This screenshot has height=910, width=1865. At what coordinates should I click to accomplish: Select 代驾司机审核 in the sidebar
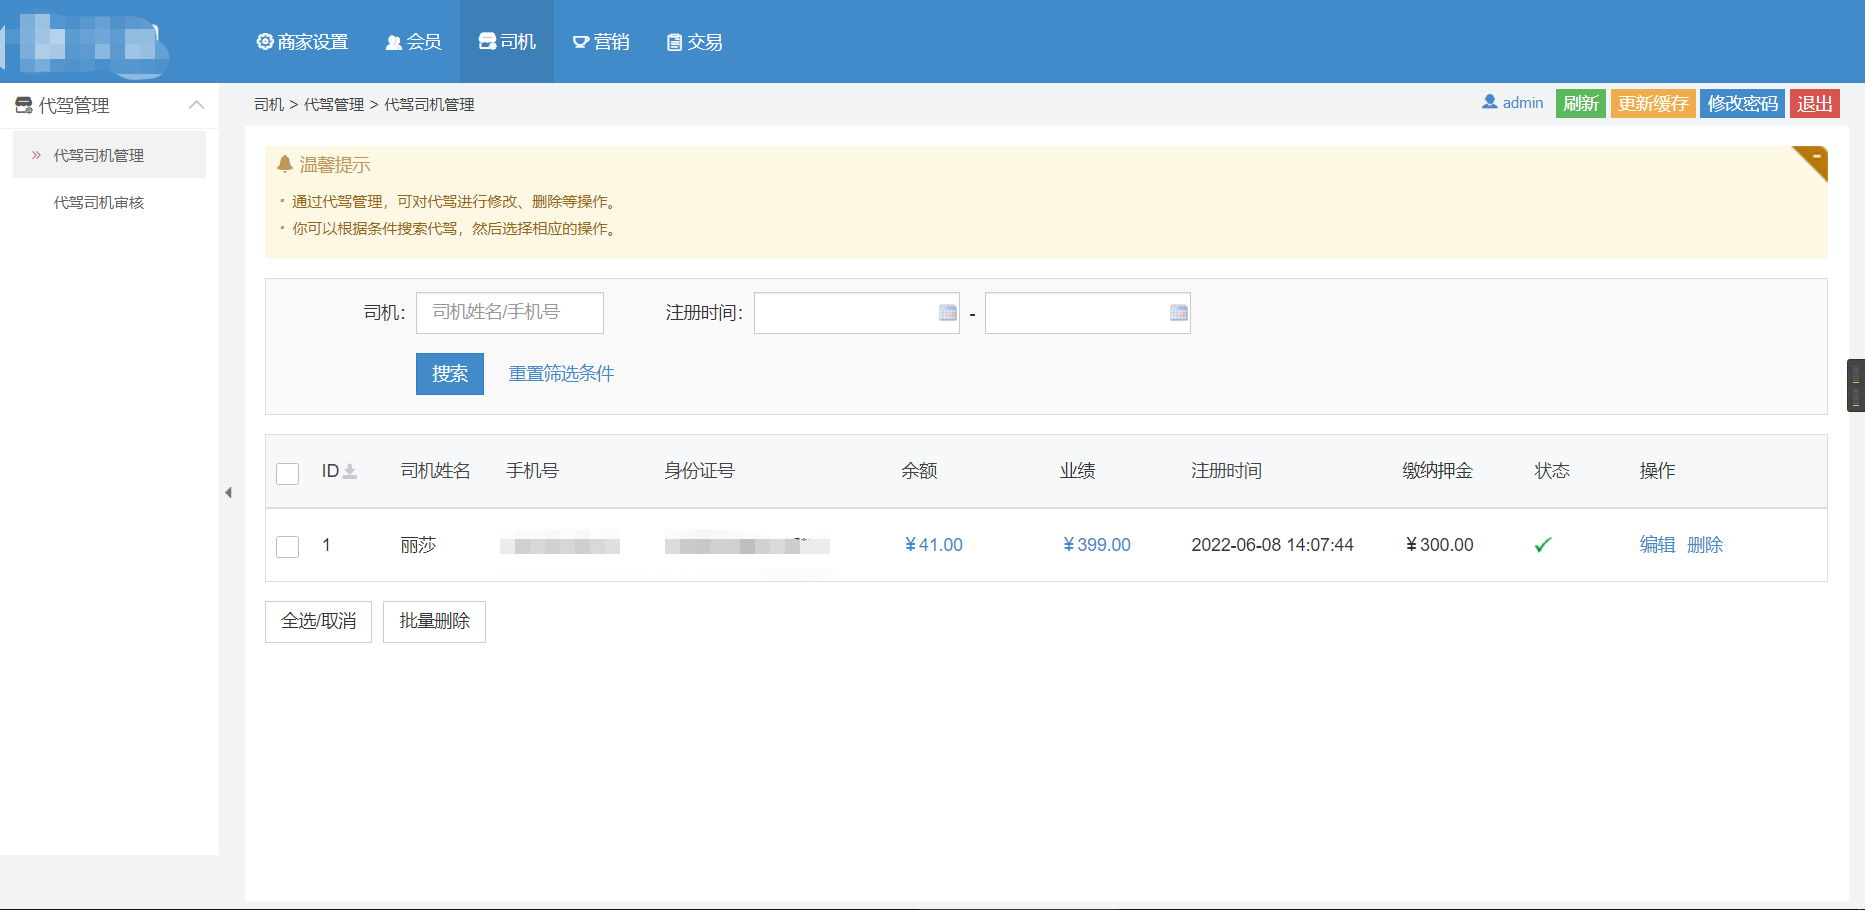(98, 202)
